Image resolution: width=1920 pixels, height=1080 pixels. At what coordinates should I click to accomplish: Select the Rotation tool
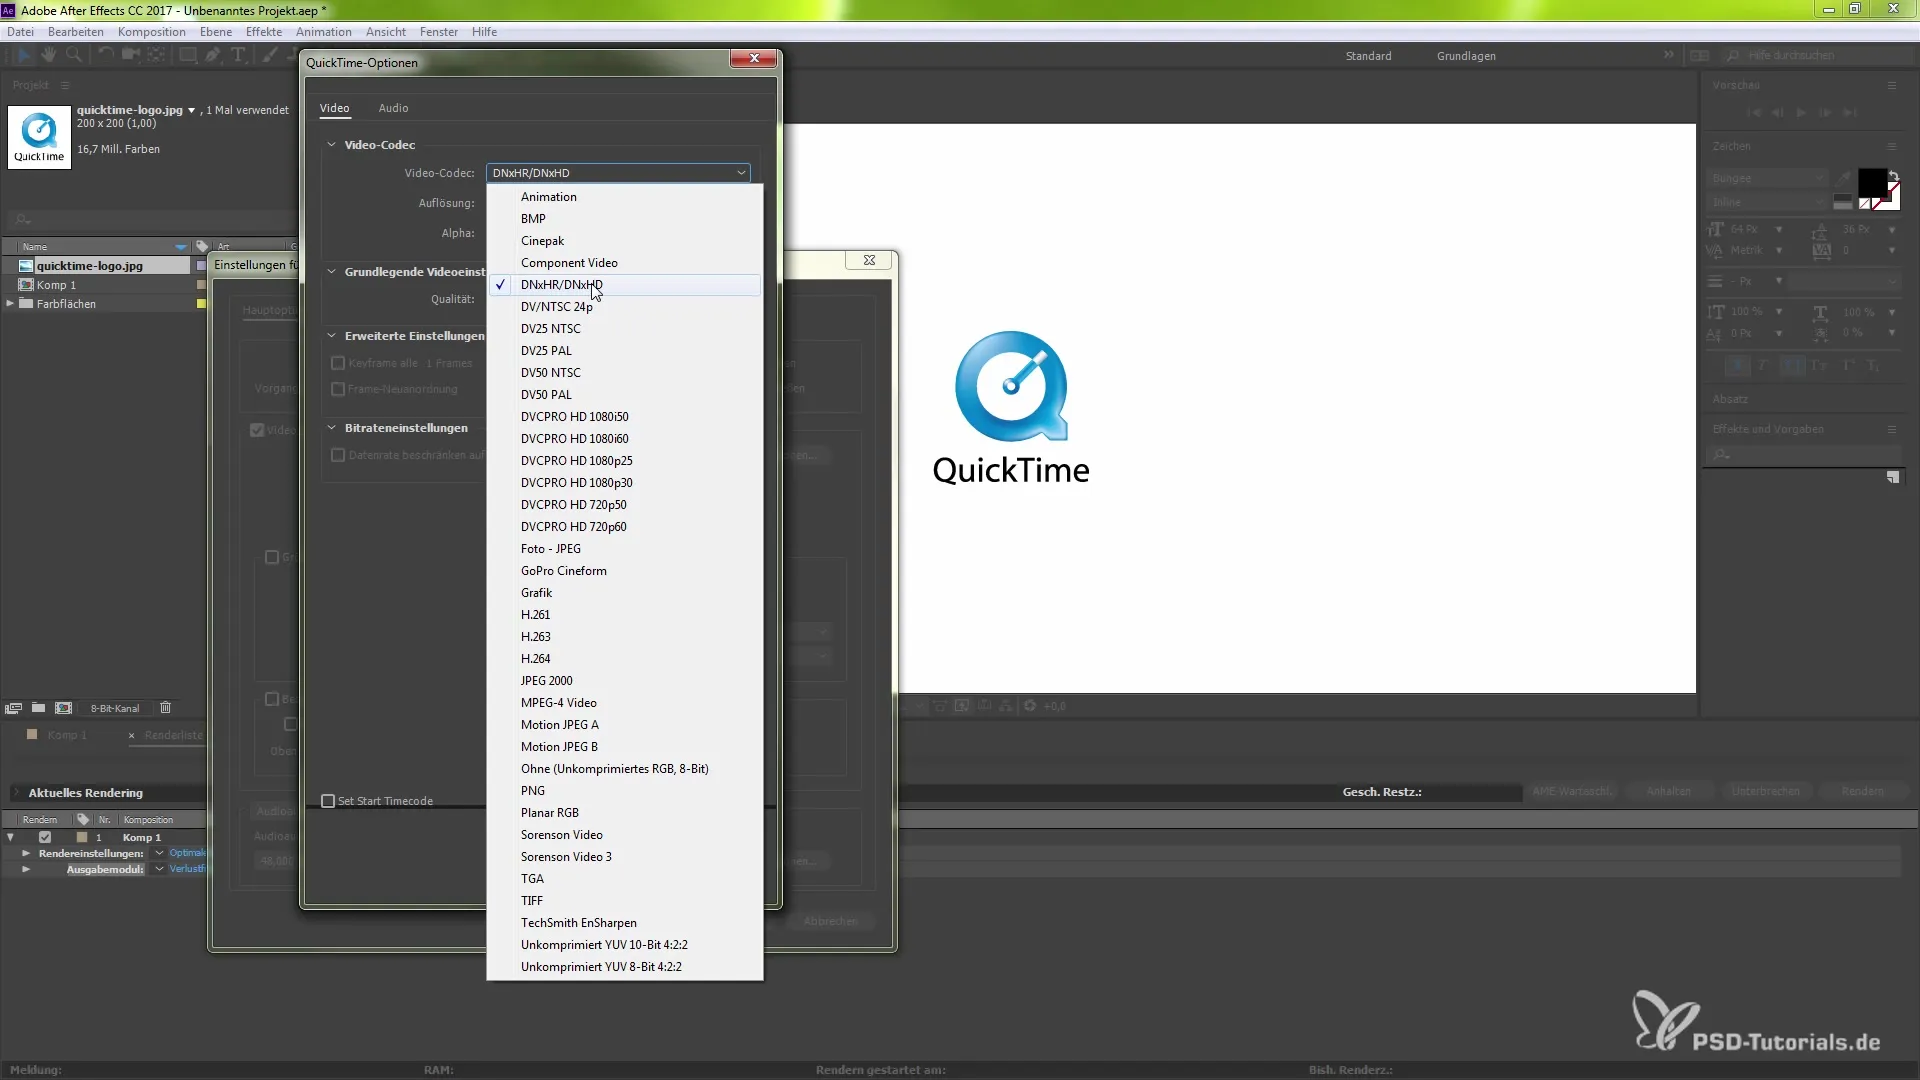pyautogui.click(x=104, y=55)
